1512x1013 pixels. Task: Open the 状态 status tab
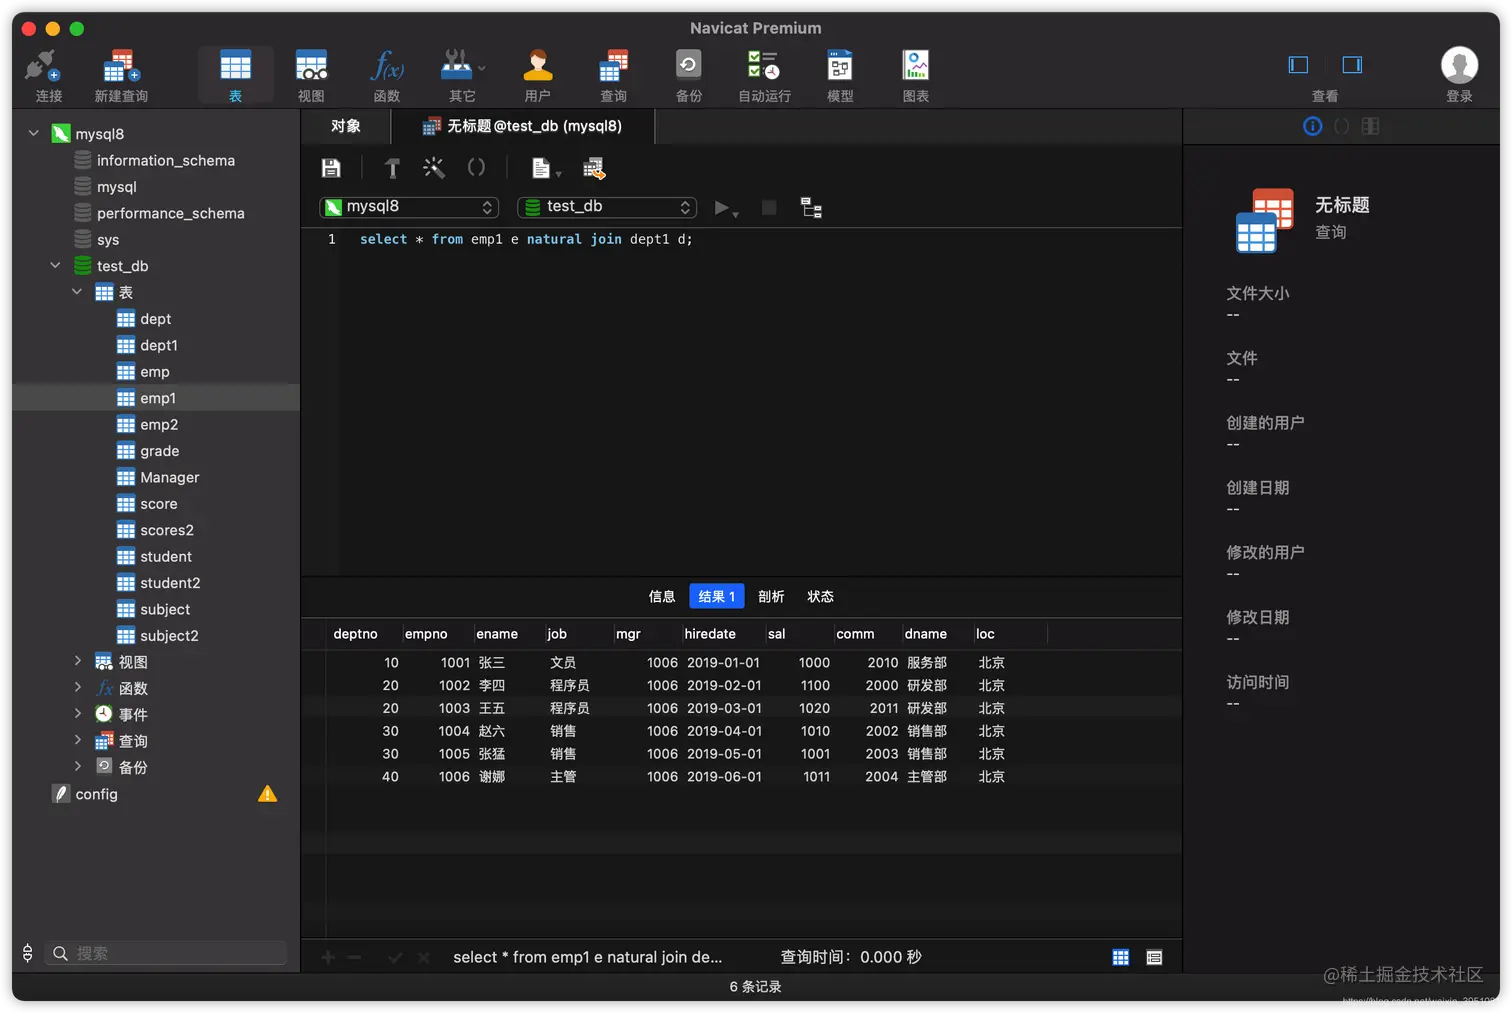(821, 596)
